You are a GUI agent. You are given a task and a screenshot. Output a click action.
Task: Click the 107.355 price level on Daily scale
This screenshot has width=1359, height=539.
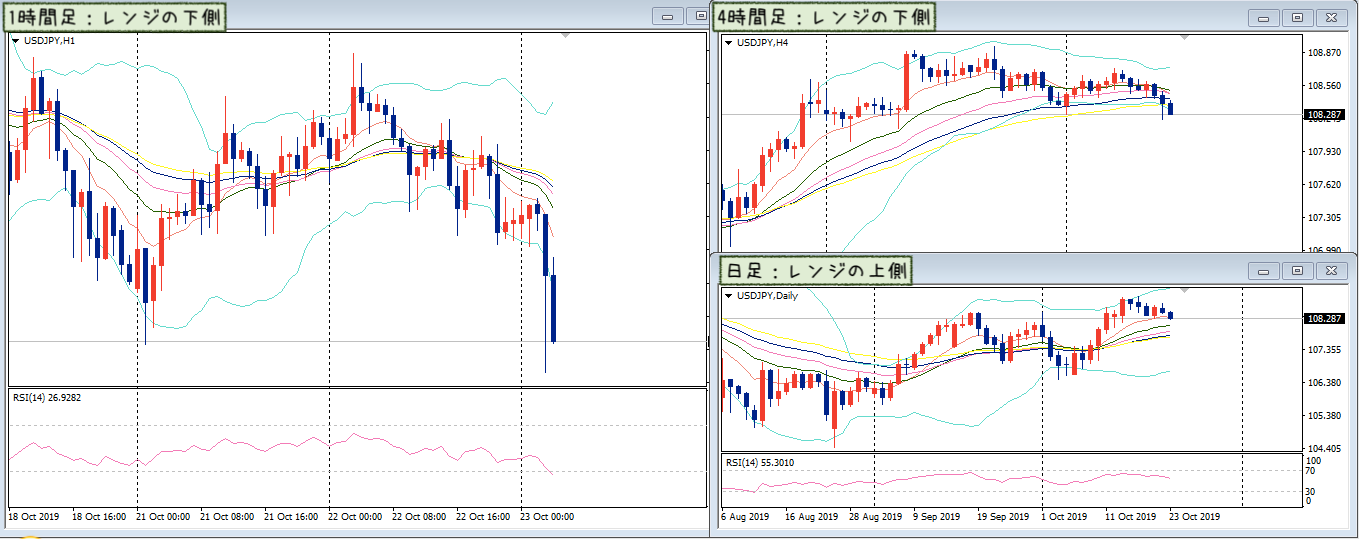point(1324,350)
